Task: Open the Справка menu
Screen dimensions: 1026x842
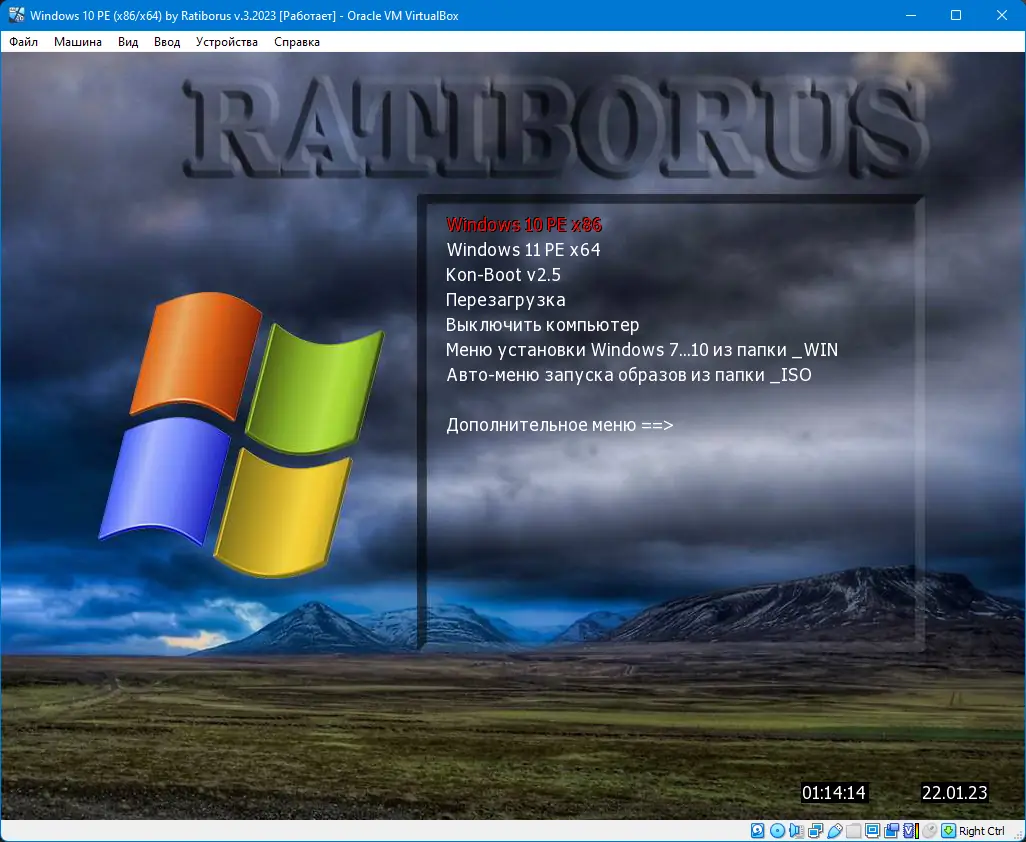Action: 297,42
